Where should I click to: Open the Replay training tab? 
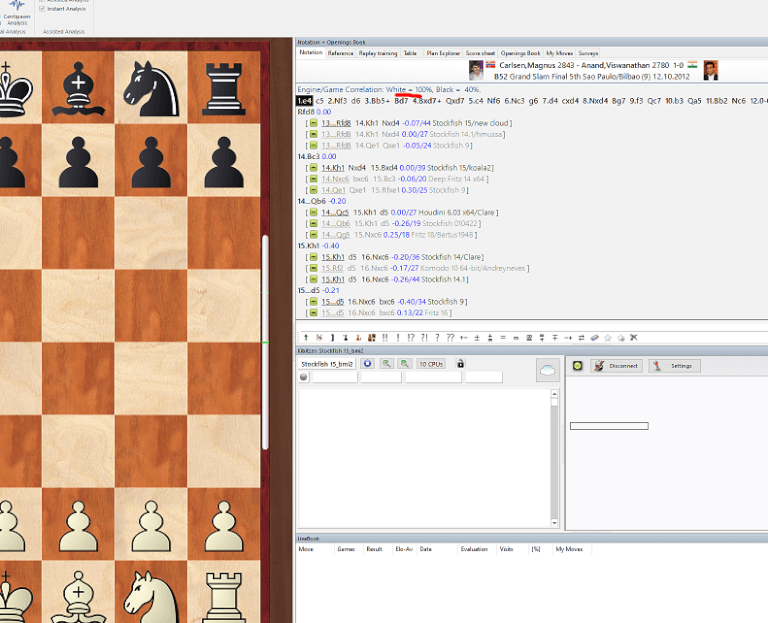pyautogui.click(x=378, y=53)
